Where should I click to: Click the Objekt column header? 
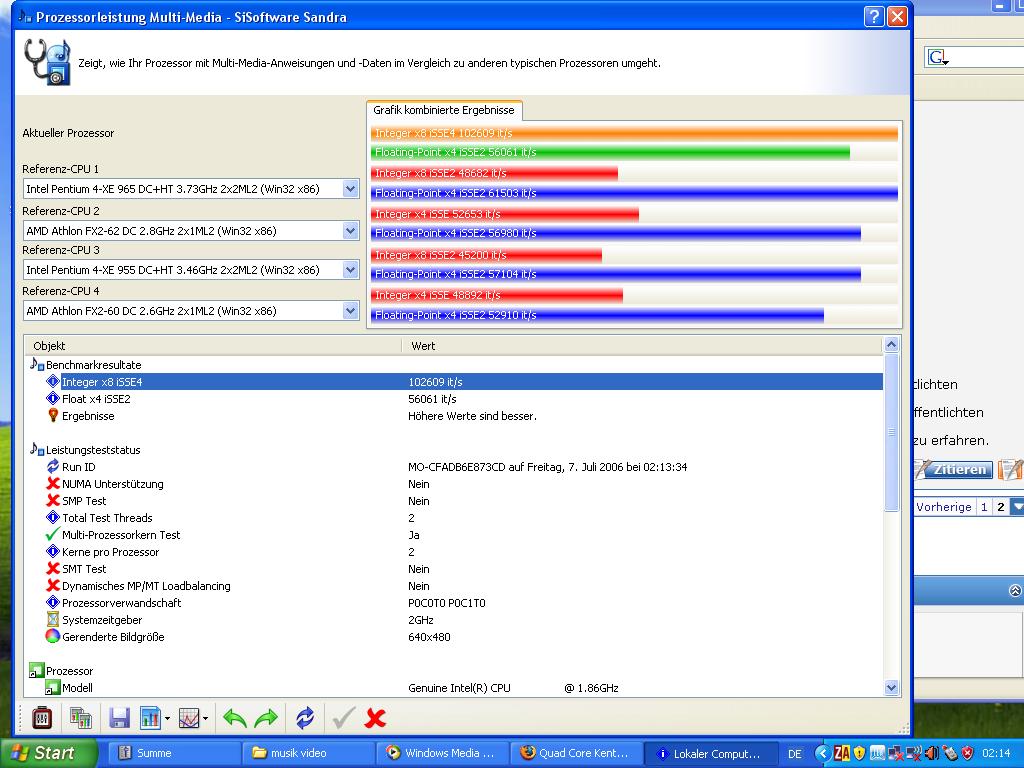[x=212, y=345]
